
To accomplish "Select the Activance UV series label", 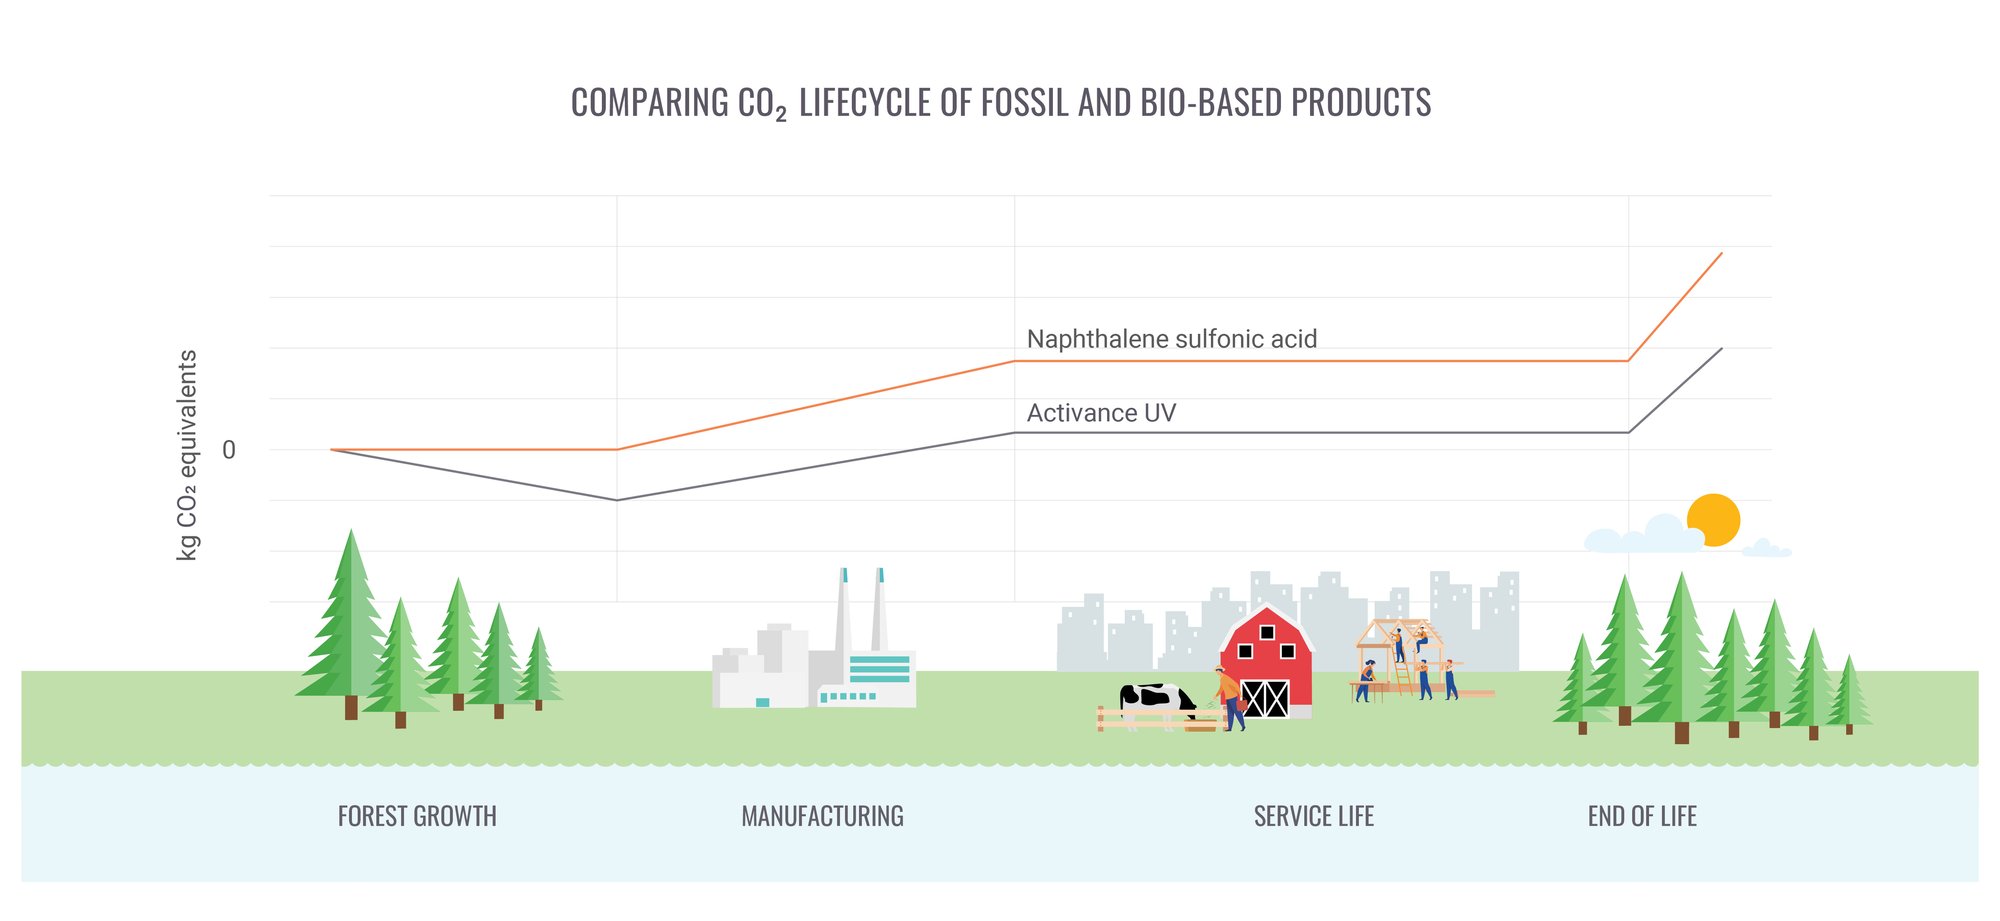I will [x=1101, y=413].
